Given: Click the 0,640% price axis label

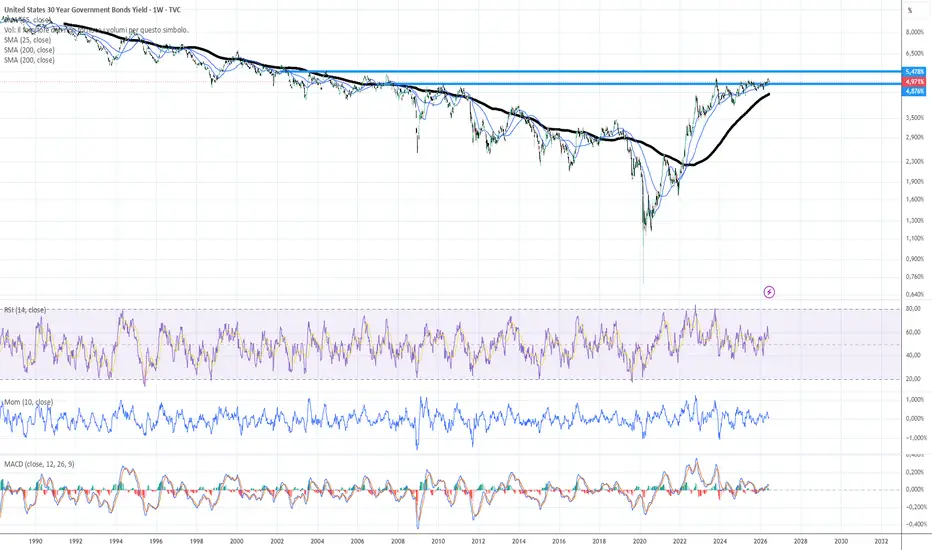Looking at the screenshot, I should click(x=915, y=294).
